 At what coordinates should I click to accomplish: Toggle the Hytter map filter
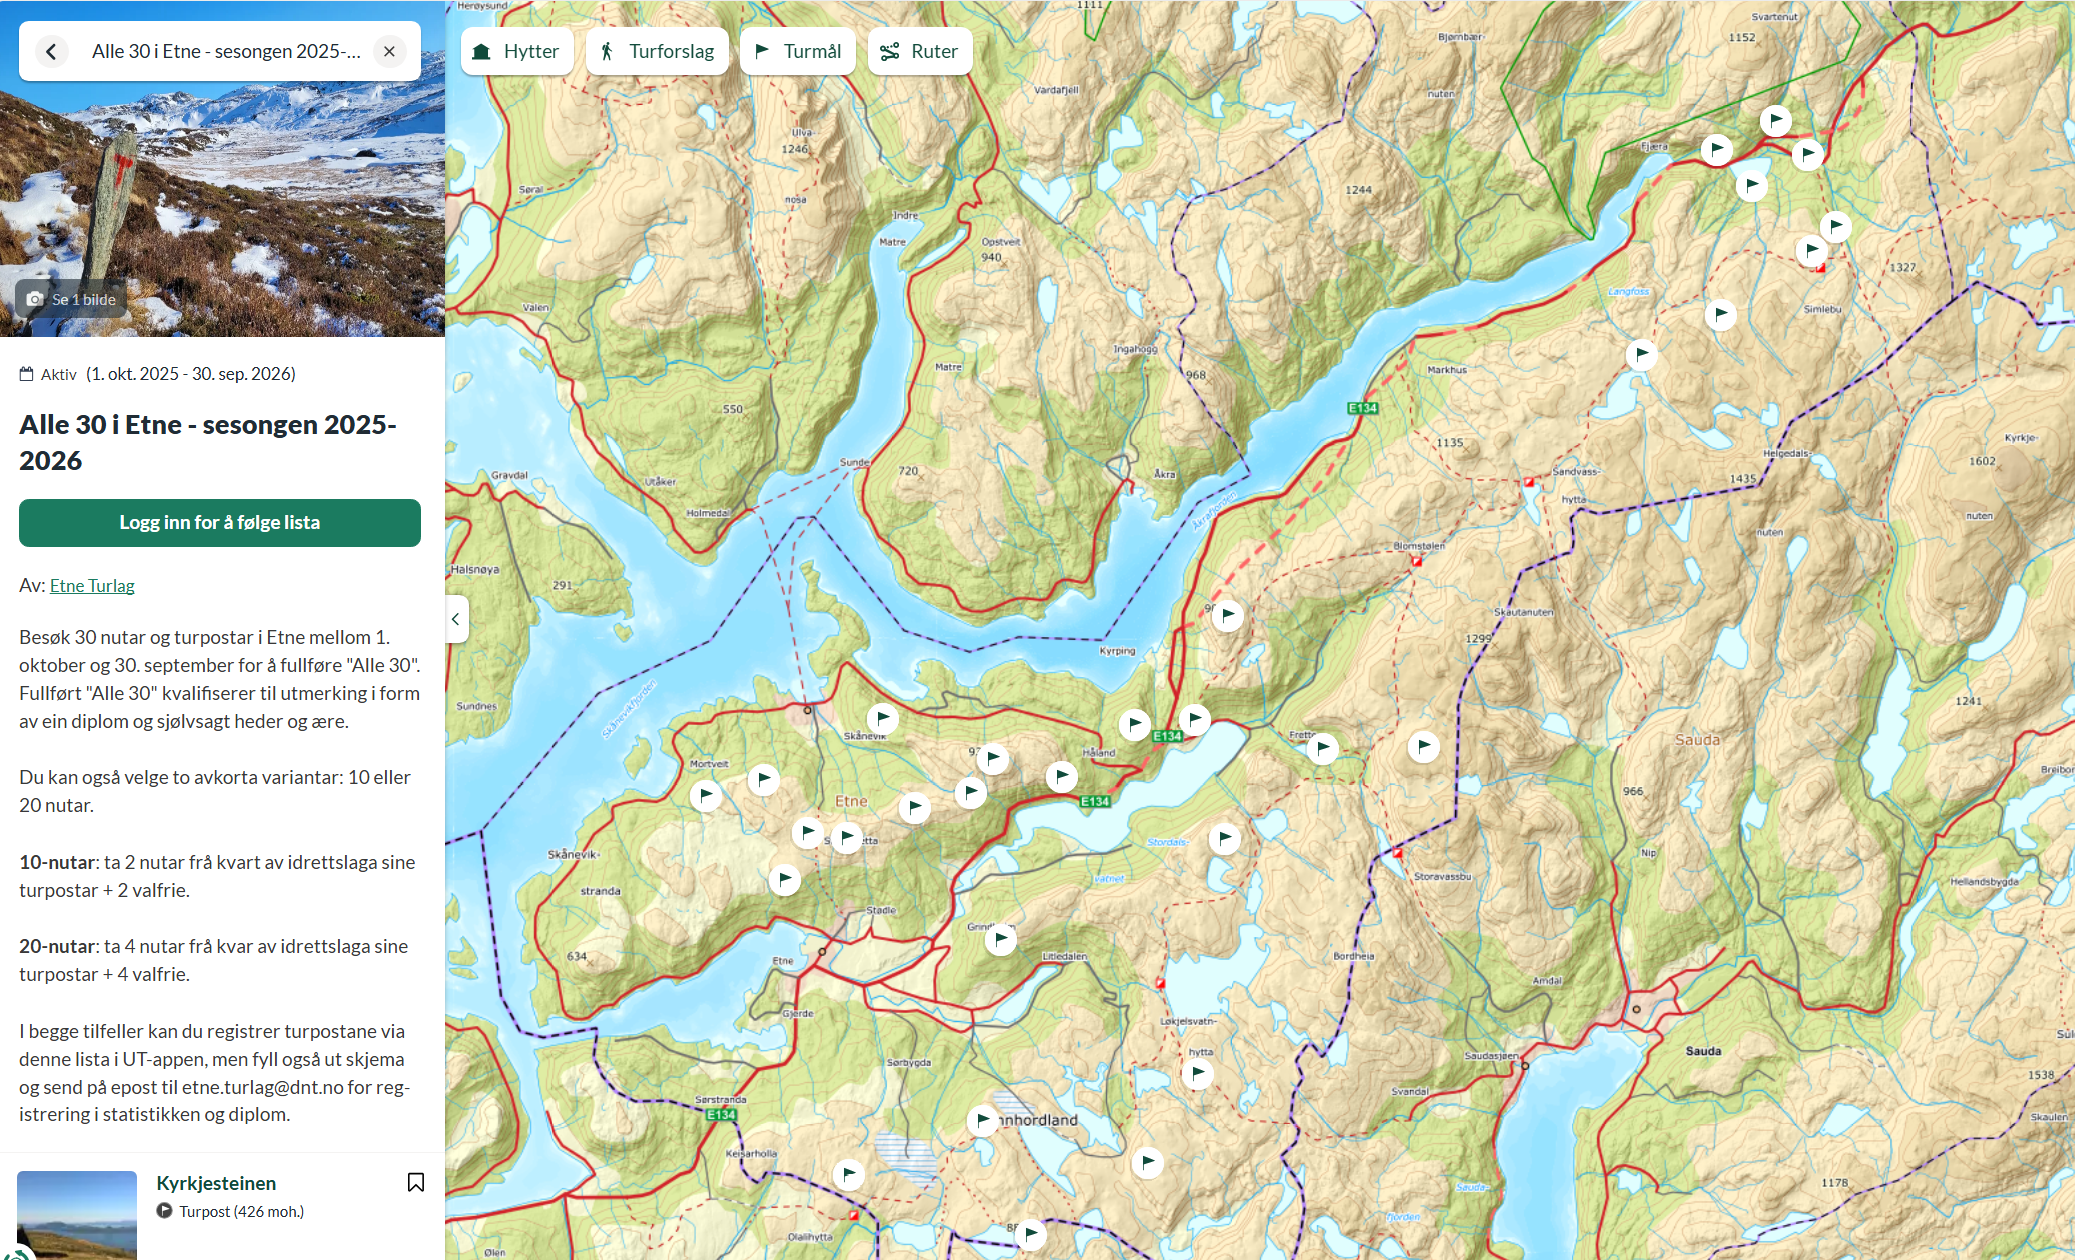[516, 51]
